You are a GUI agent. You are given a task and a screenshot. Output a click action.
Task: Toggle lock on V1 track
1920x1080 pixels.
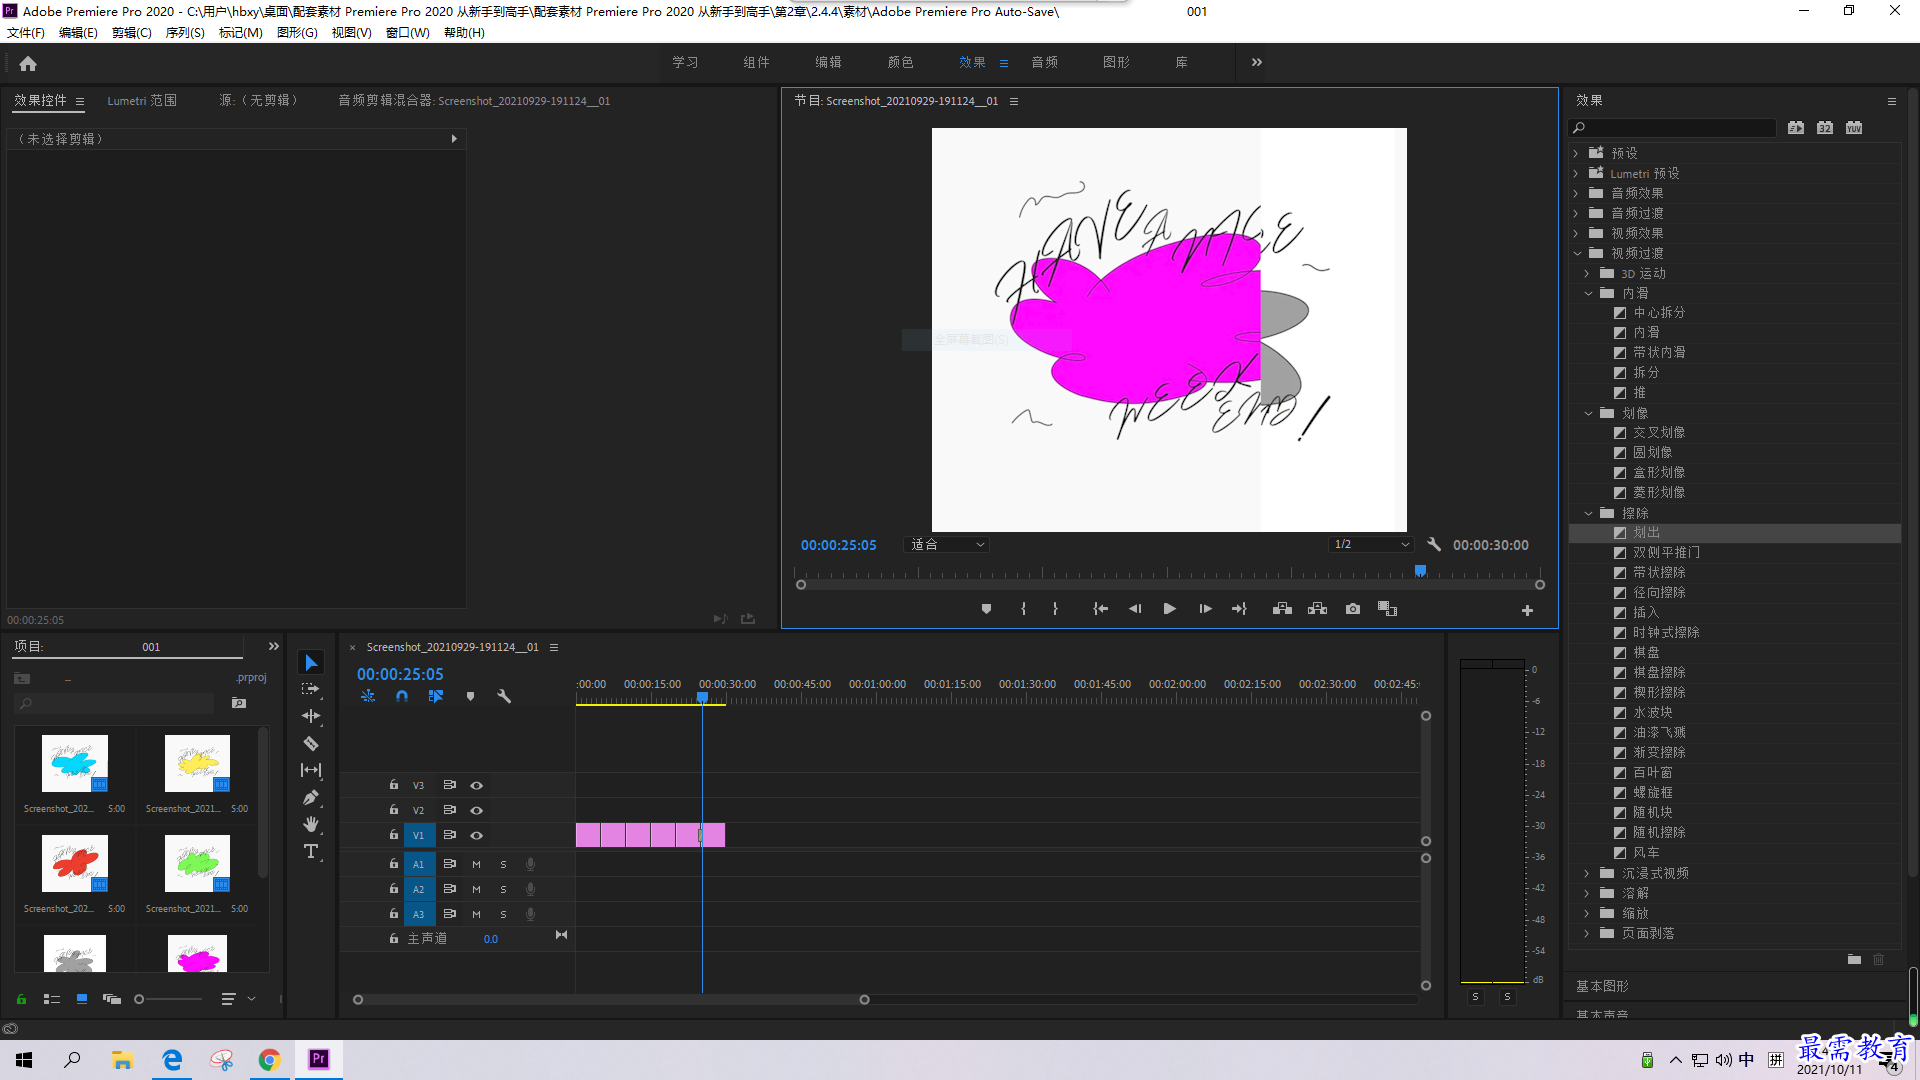(394, 835)
